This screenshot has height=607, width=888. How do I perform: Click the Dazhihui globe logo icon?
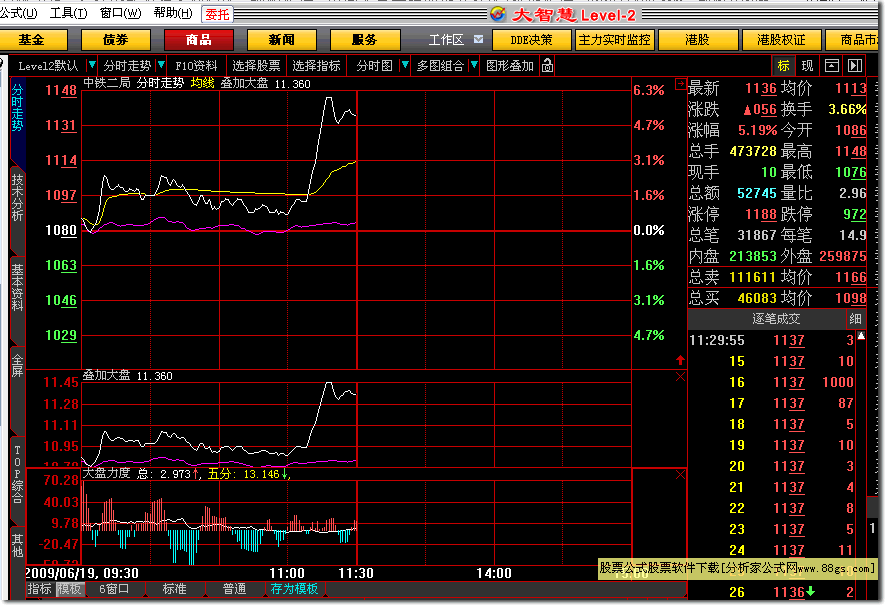[x=498, y=14]
